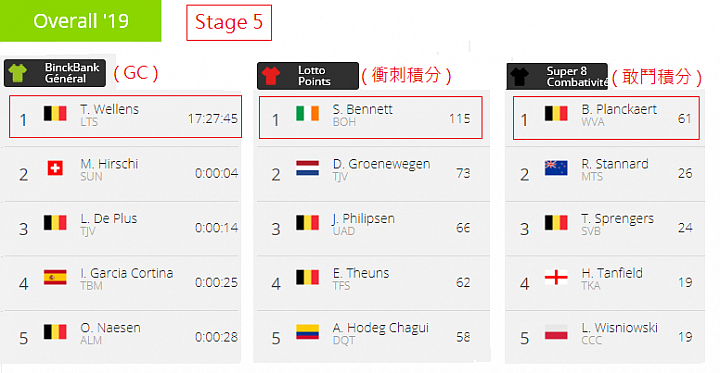Click the black Super 8 Combativité jersey icon

point(521,77)
